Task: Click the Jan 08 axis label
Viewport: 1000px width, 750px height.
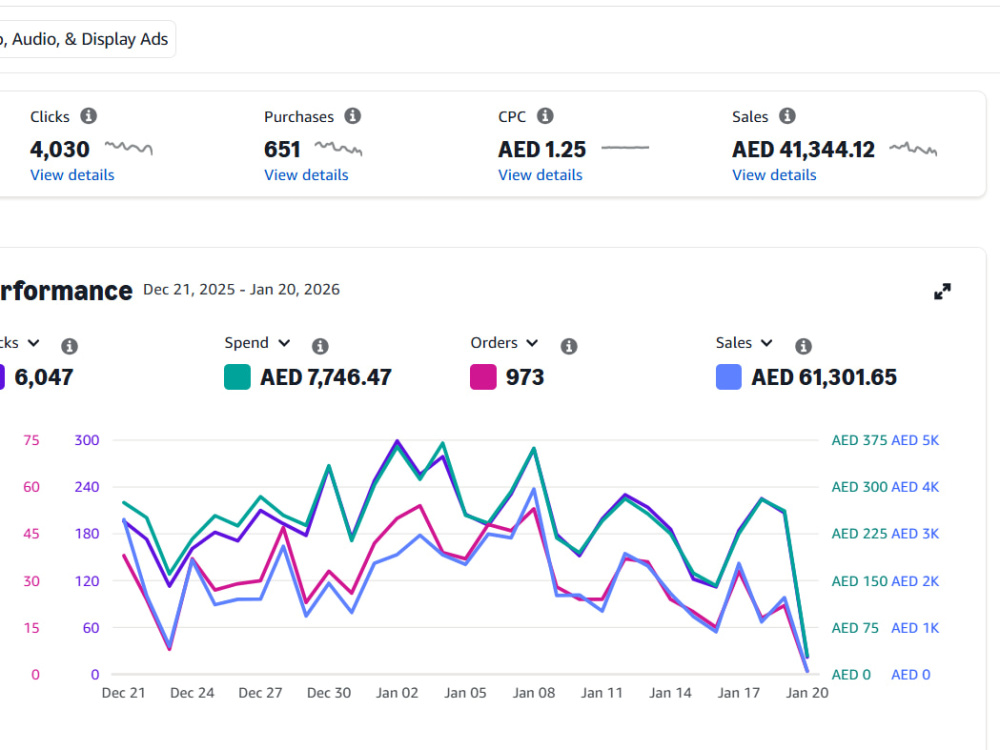Action: point(534,693)
